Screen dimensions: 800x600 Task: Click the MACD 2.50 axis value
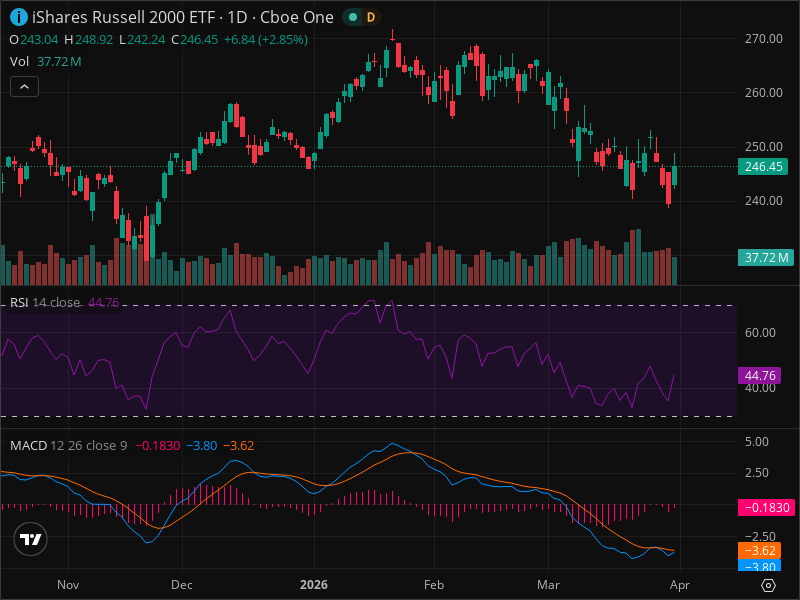(x=757, y=472)
